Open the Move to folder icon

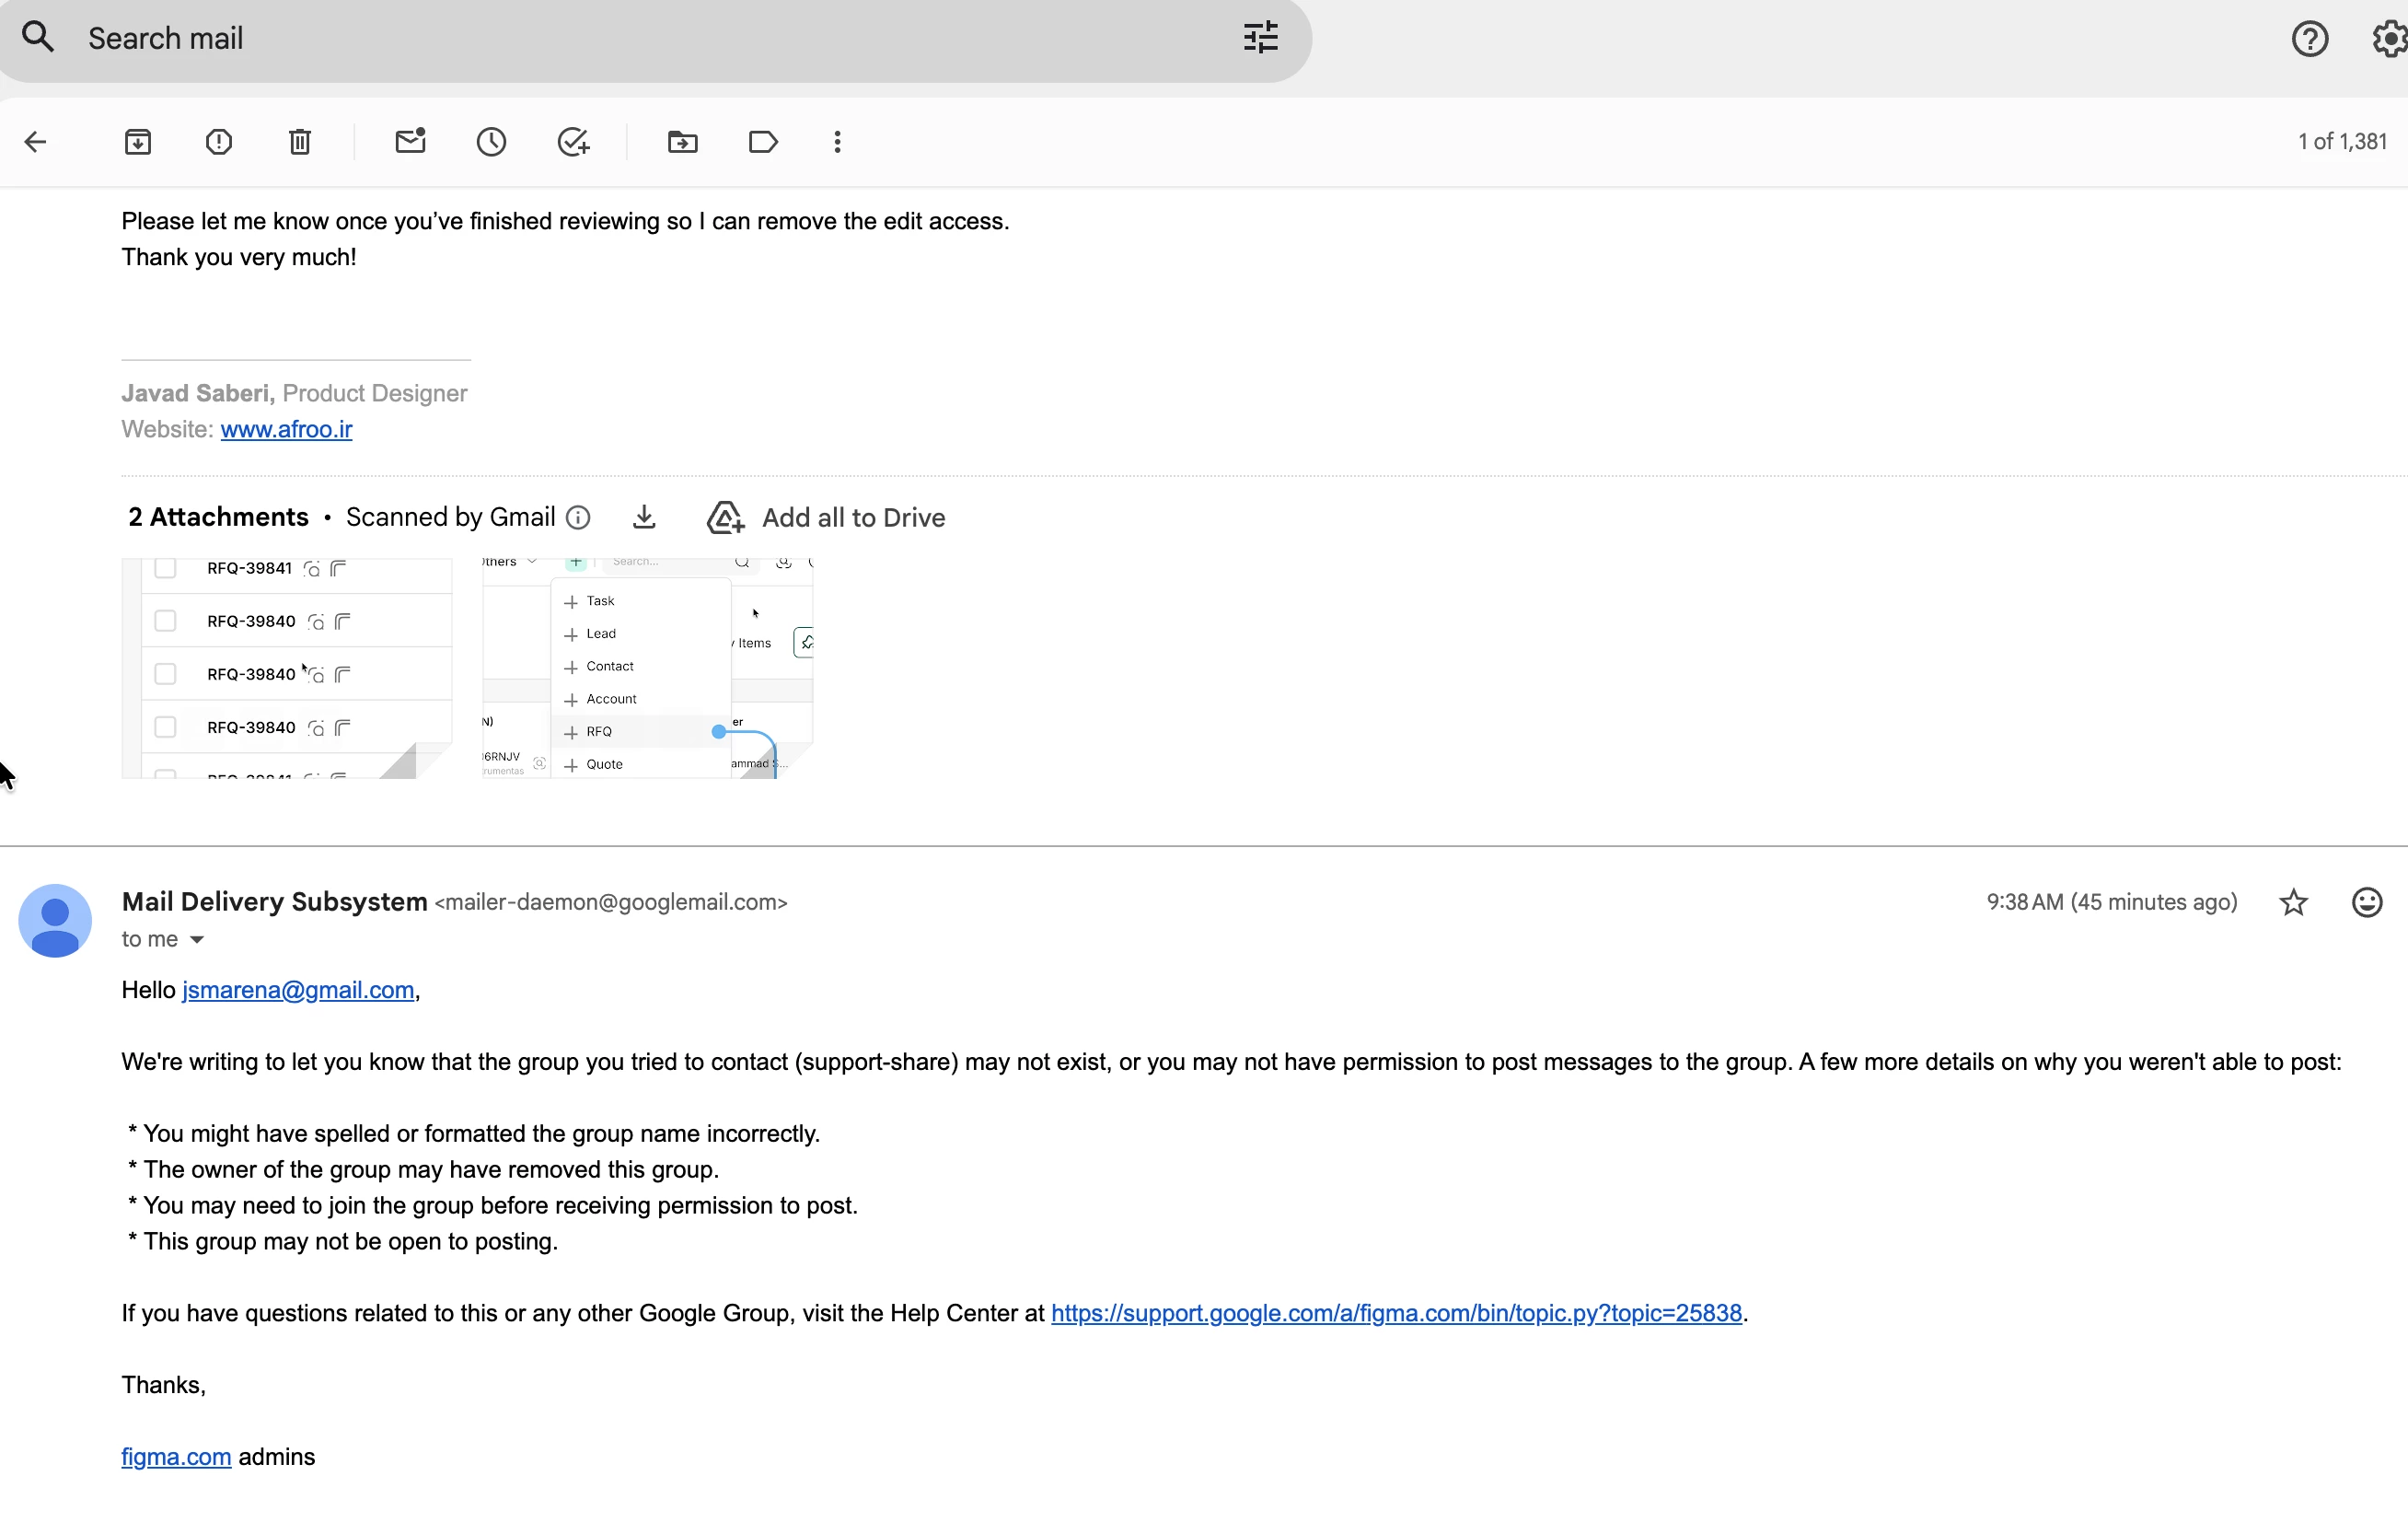(x=682, y=142)
